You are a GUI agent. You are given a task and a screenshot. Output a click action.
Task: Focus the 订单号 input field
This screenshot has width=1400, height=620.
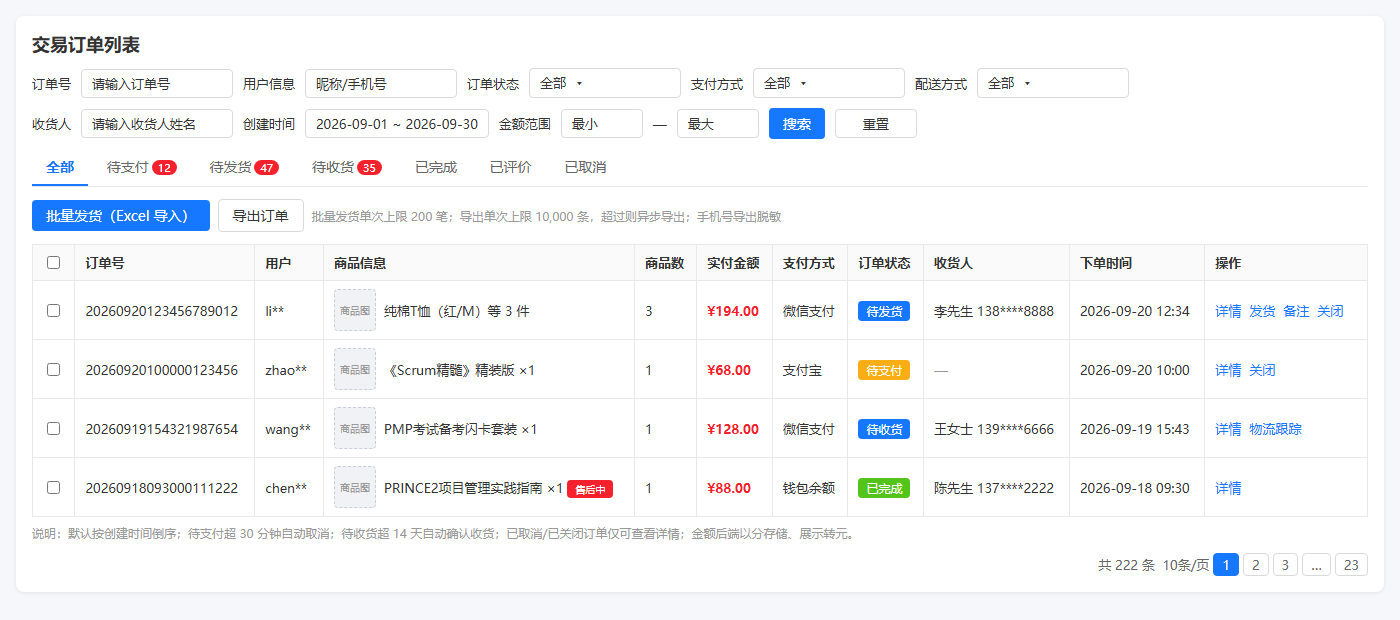tap(157, 83)
